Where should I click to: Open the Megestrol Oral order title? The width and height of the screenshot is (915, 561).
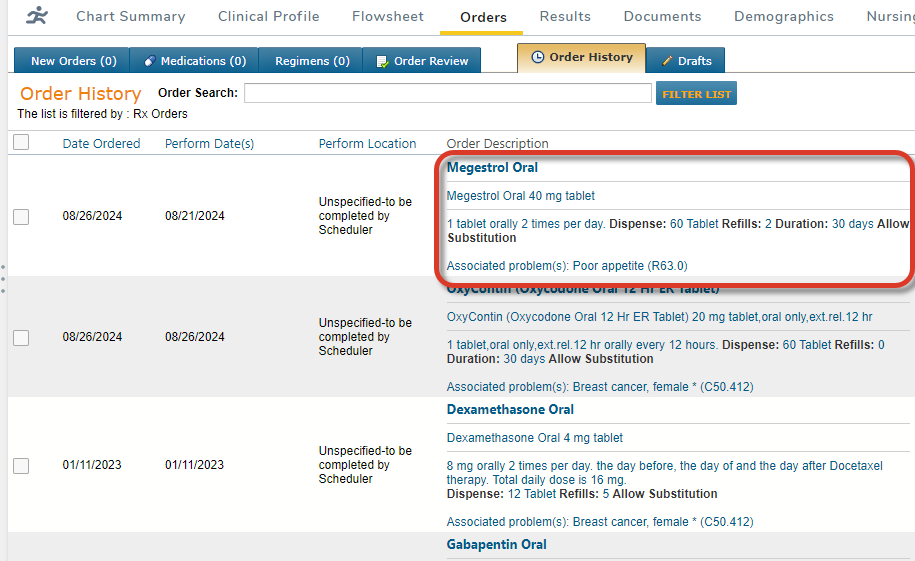pos(492,168)
